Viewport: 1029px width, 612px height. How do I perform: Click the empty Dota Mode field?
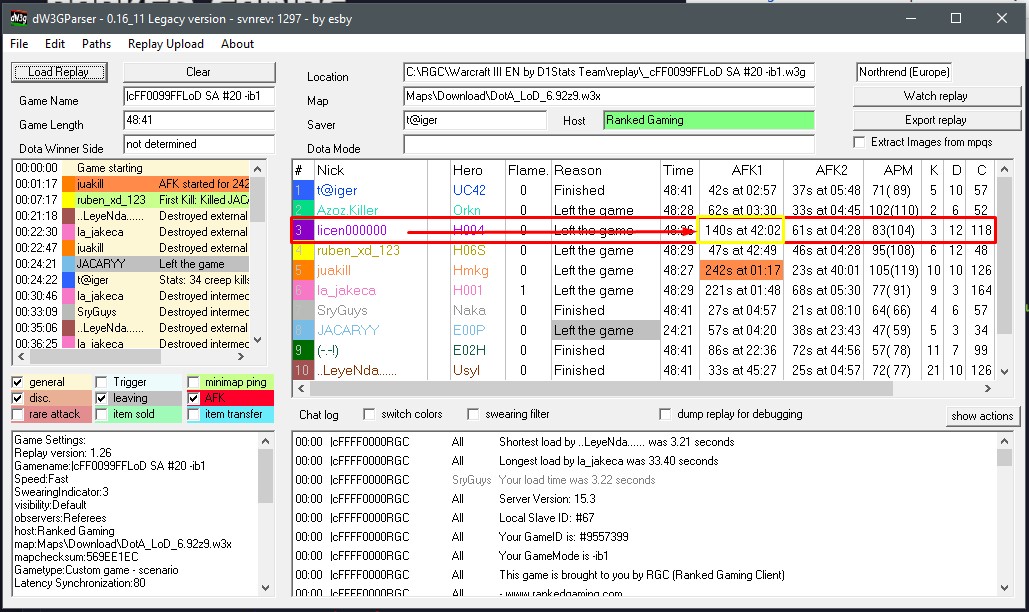pos(608,144)
